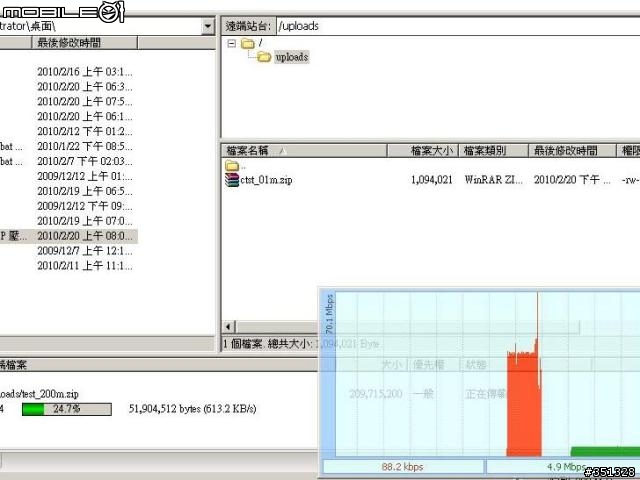The height and width of the screenshot is (480, 640).
Task: Select local row dated 2009/12/7 上午 12:1
Action: coord(85,251)
